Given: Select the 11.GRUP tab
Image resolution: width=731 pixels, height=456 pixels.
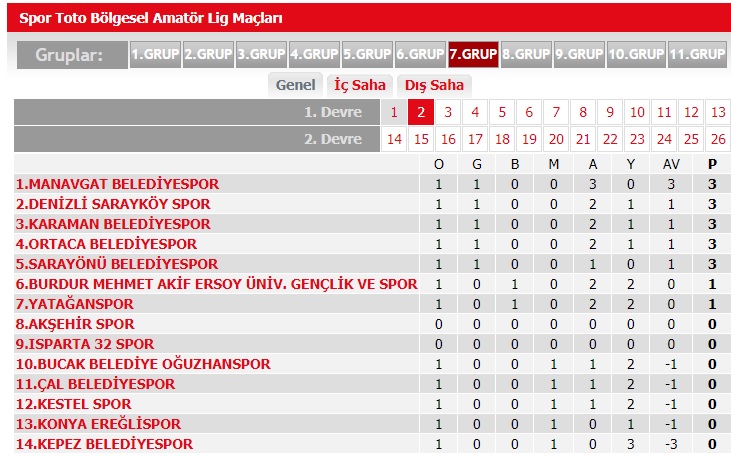Looking at the screenshot, I should click(x=695, y=54).
